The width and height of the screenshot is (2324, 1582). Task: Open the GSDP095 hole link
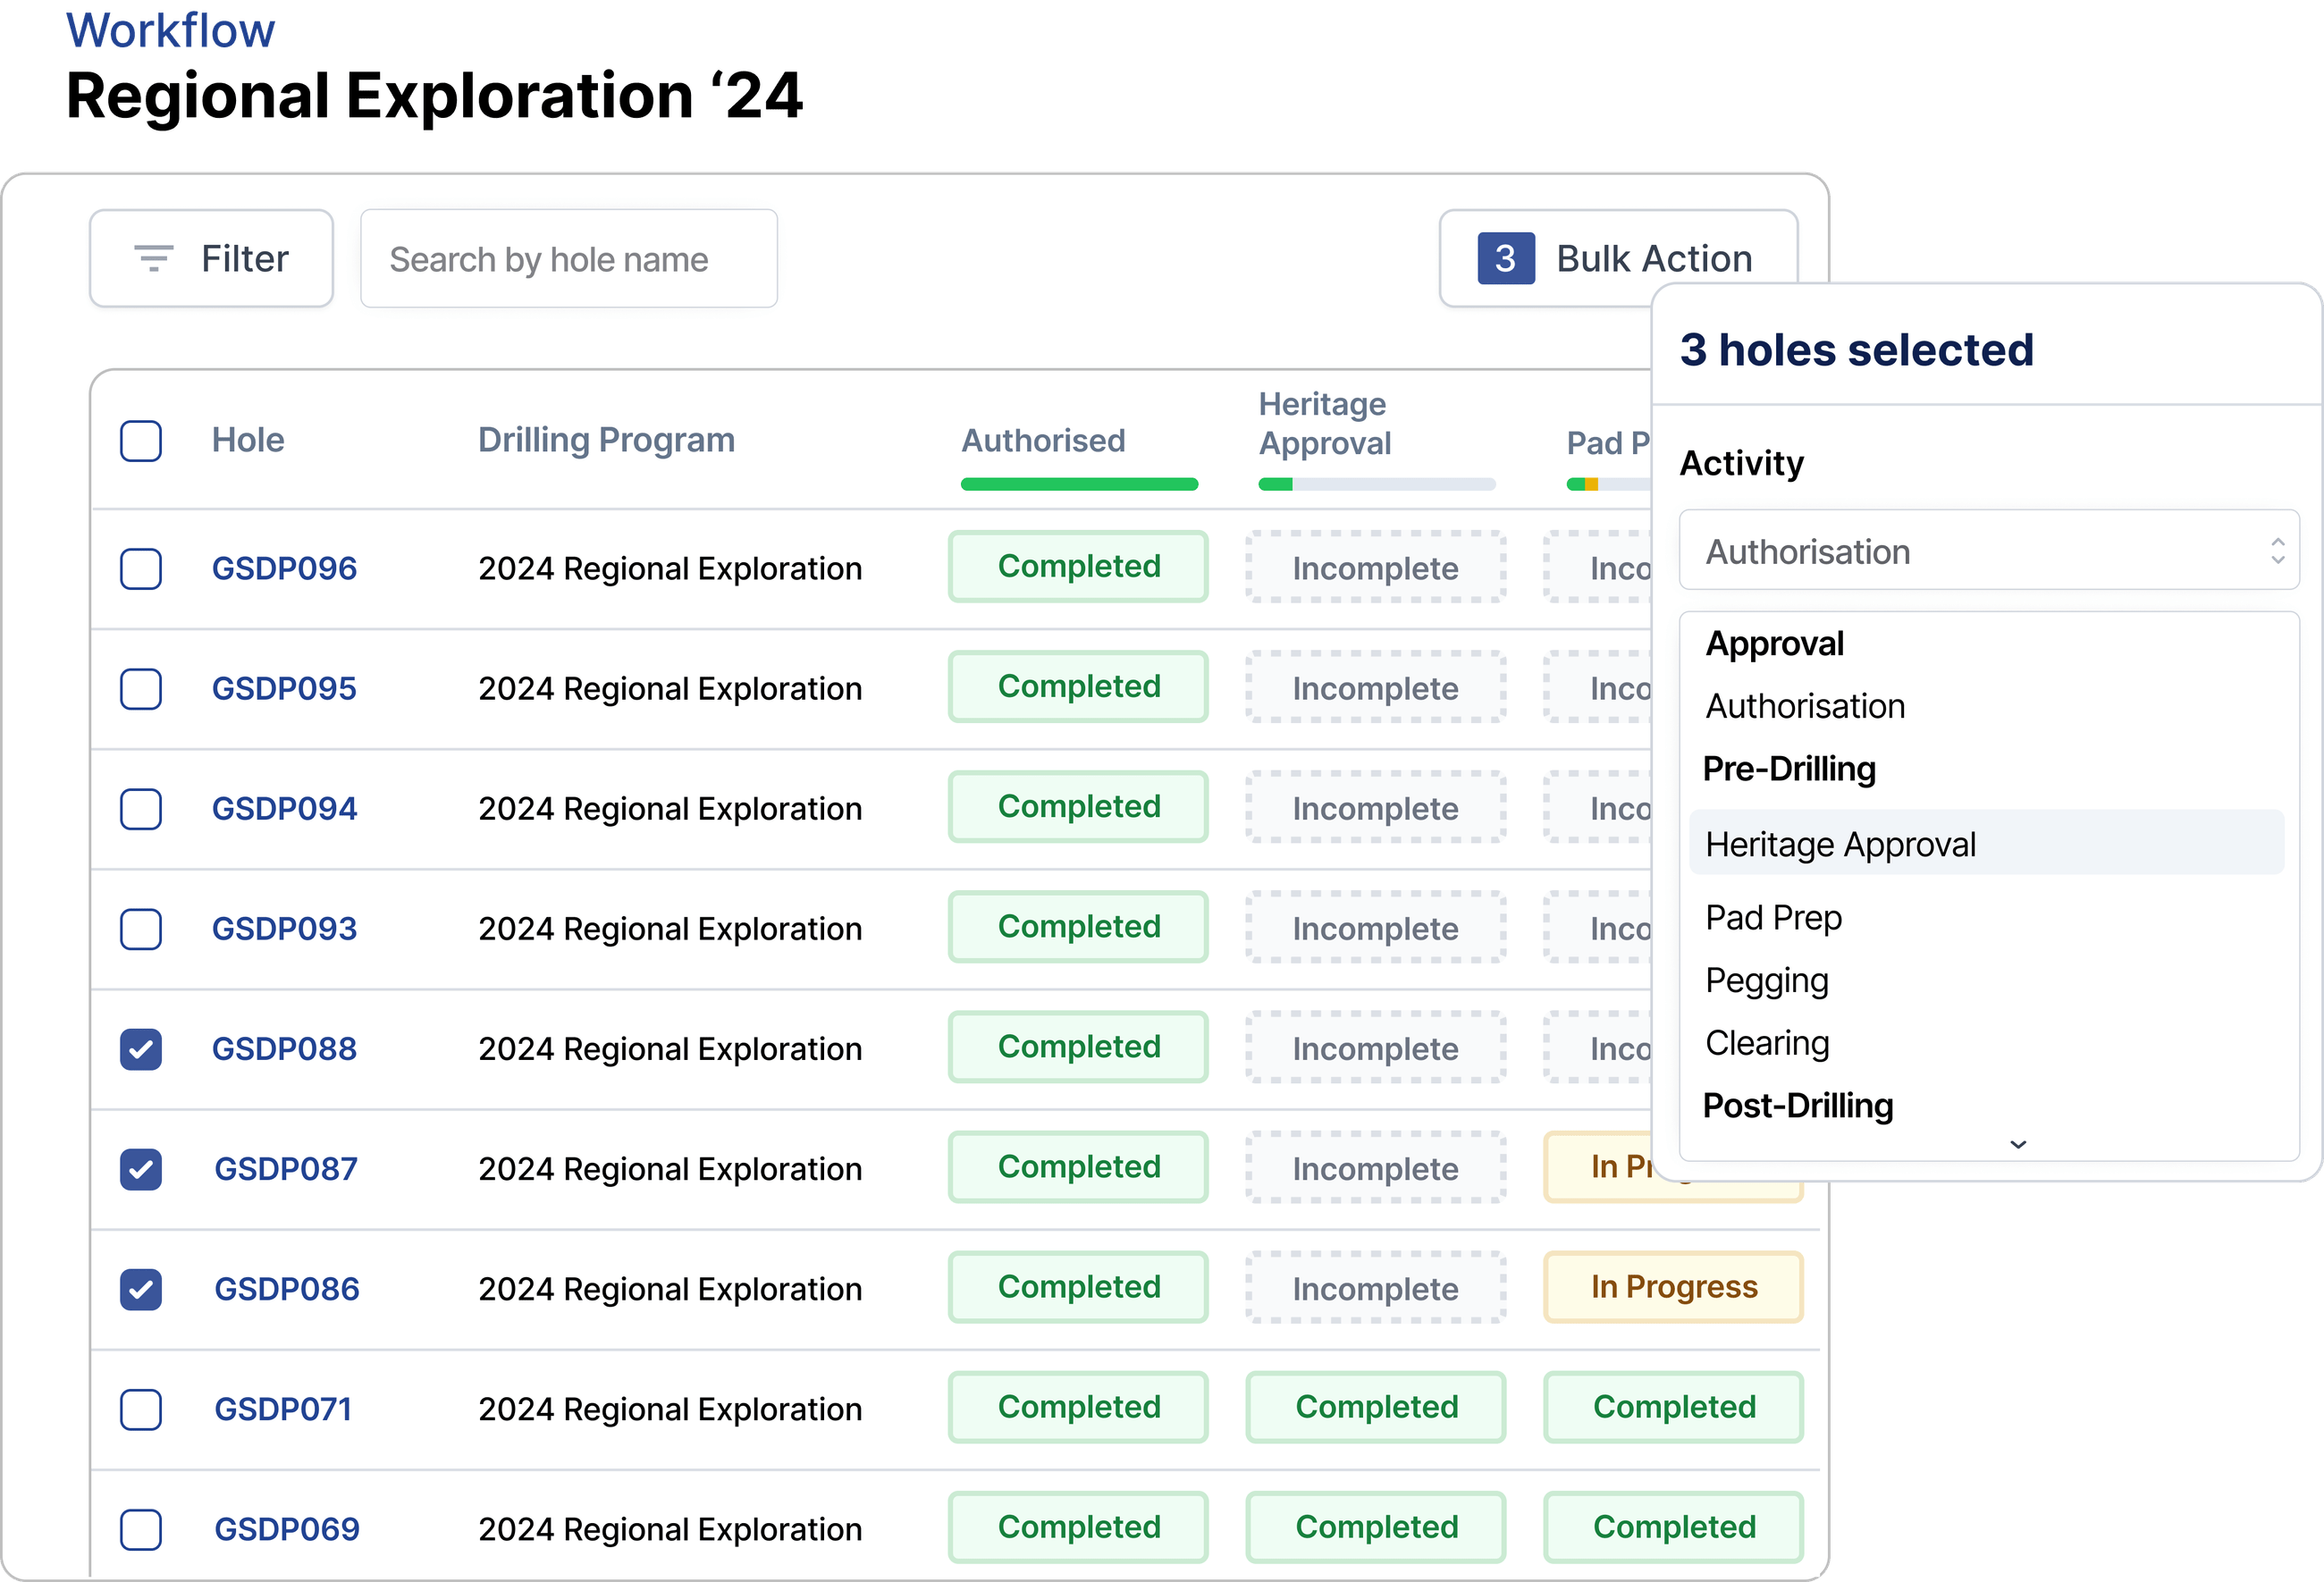coord(284,689)
